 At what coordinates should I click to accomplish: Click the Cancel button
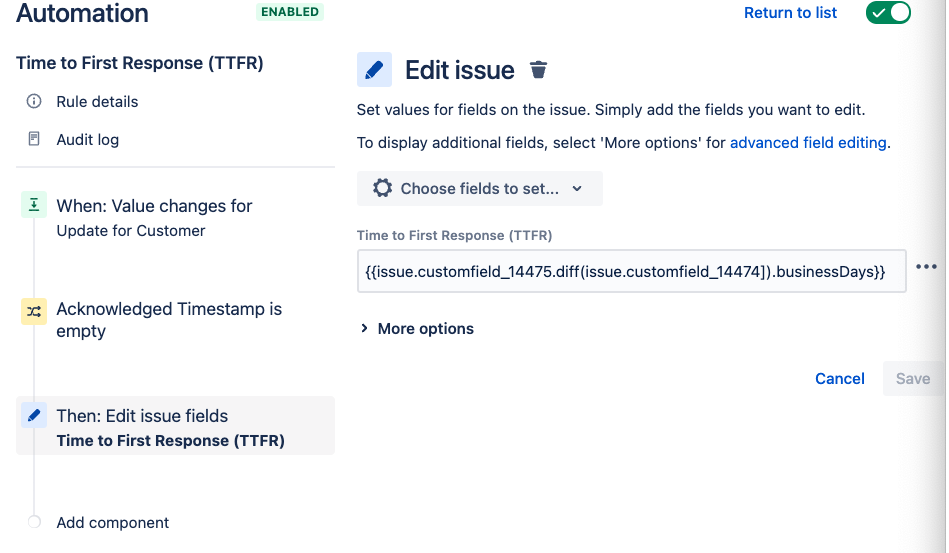point(839,379)
